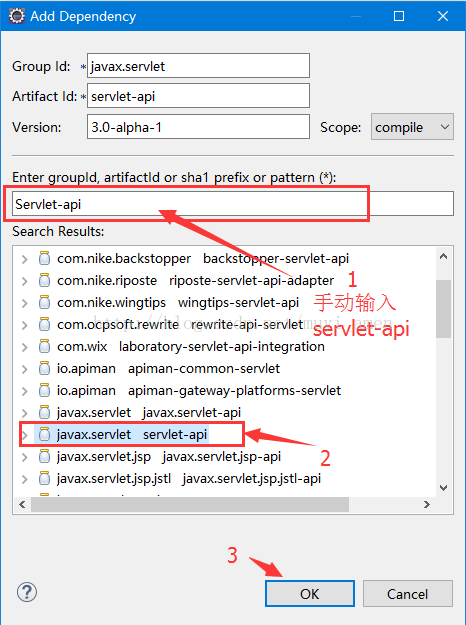Confirm the dependency with OK
This screenshot has width=466, height=625.
pos(310,594)
